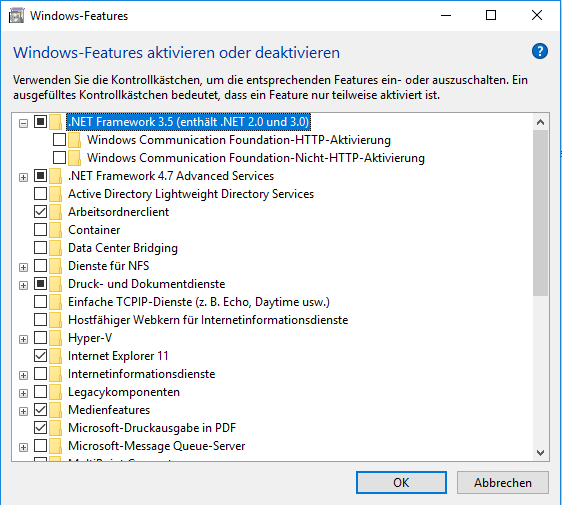Select the Druck- und Dokumentdienste label
Image resolution: width=562 pixels, height=505 pixels.
coord(147,284)
